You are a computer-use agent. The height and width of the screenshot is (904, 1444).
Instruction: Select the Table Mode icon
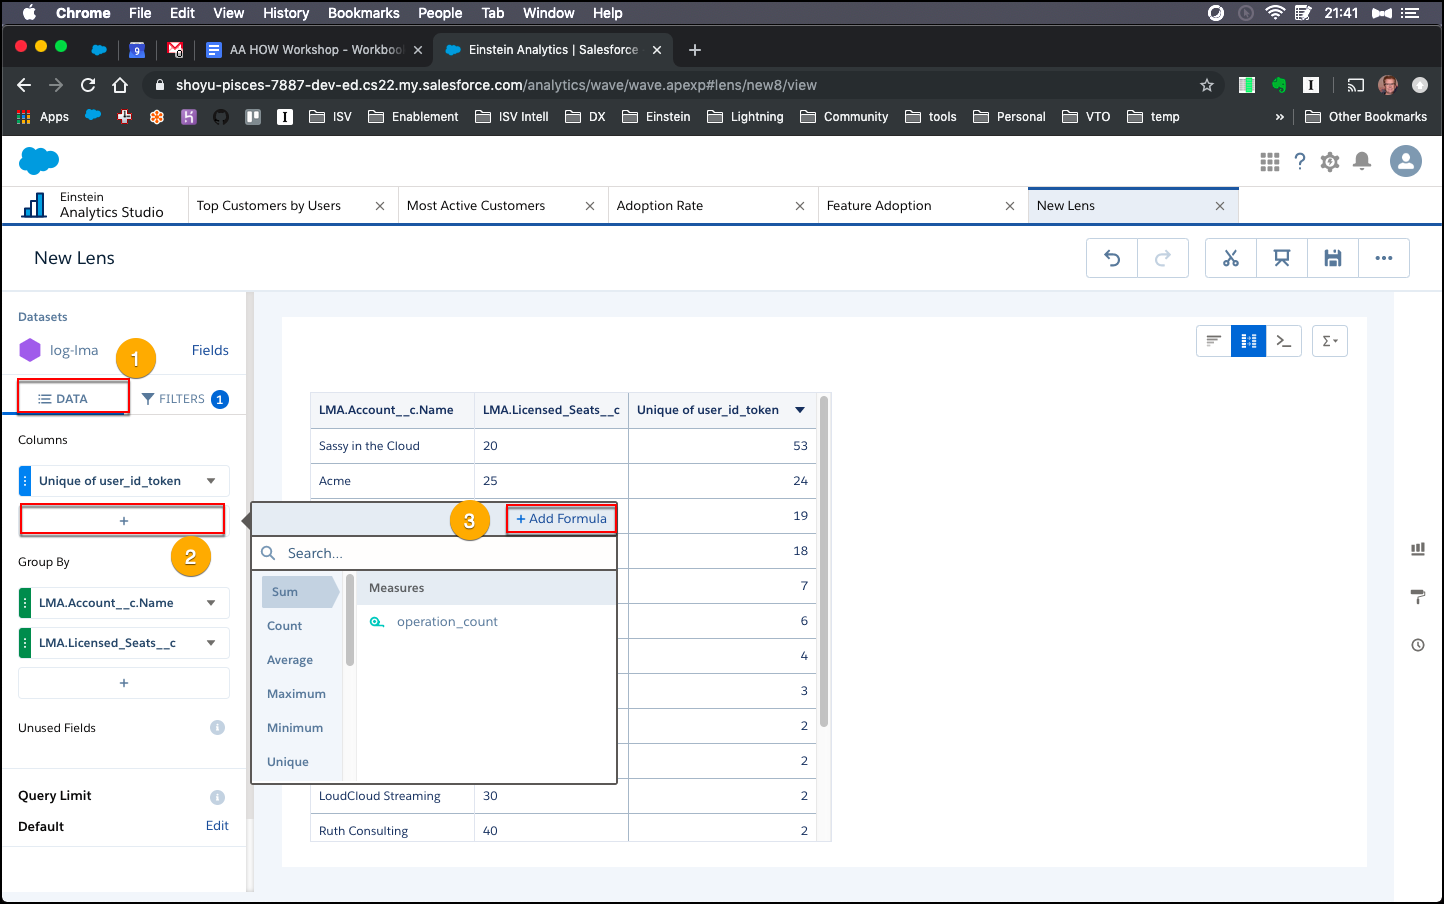click(1249, 341)
